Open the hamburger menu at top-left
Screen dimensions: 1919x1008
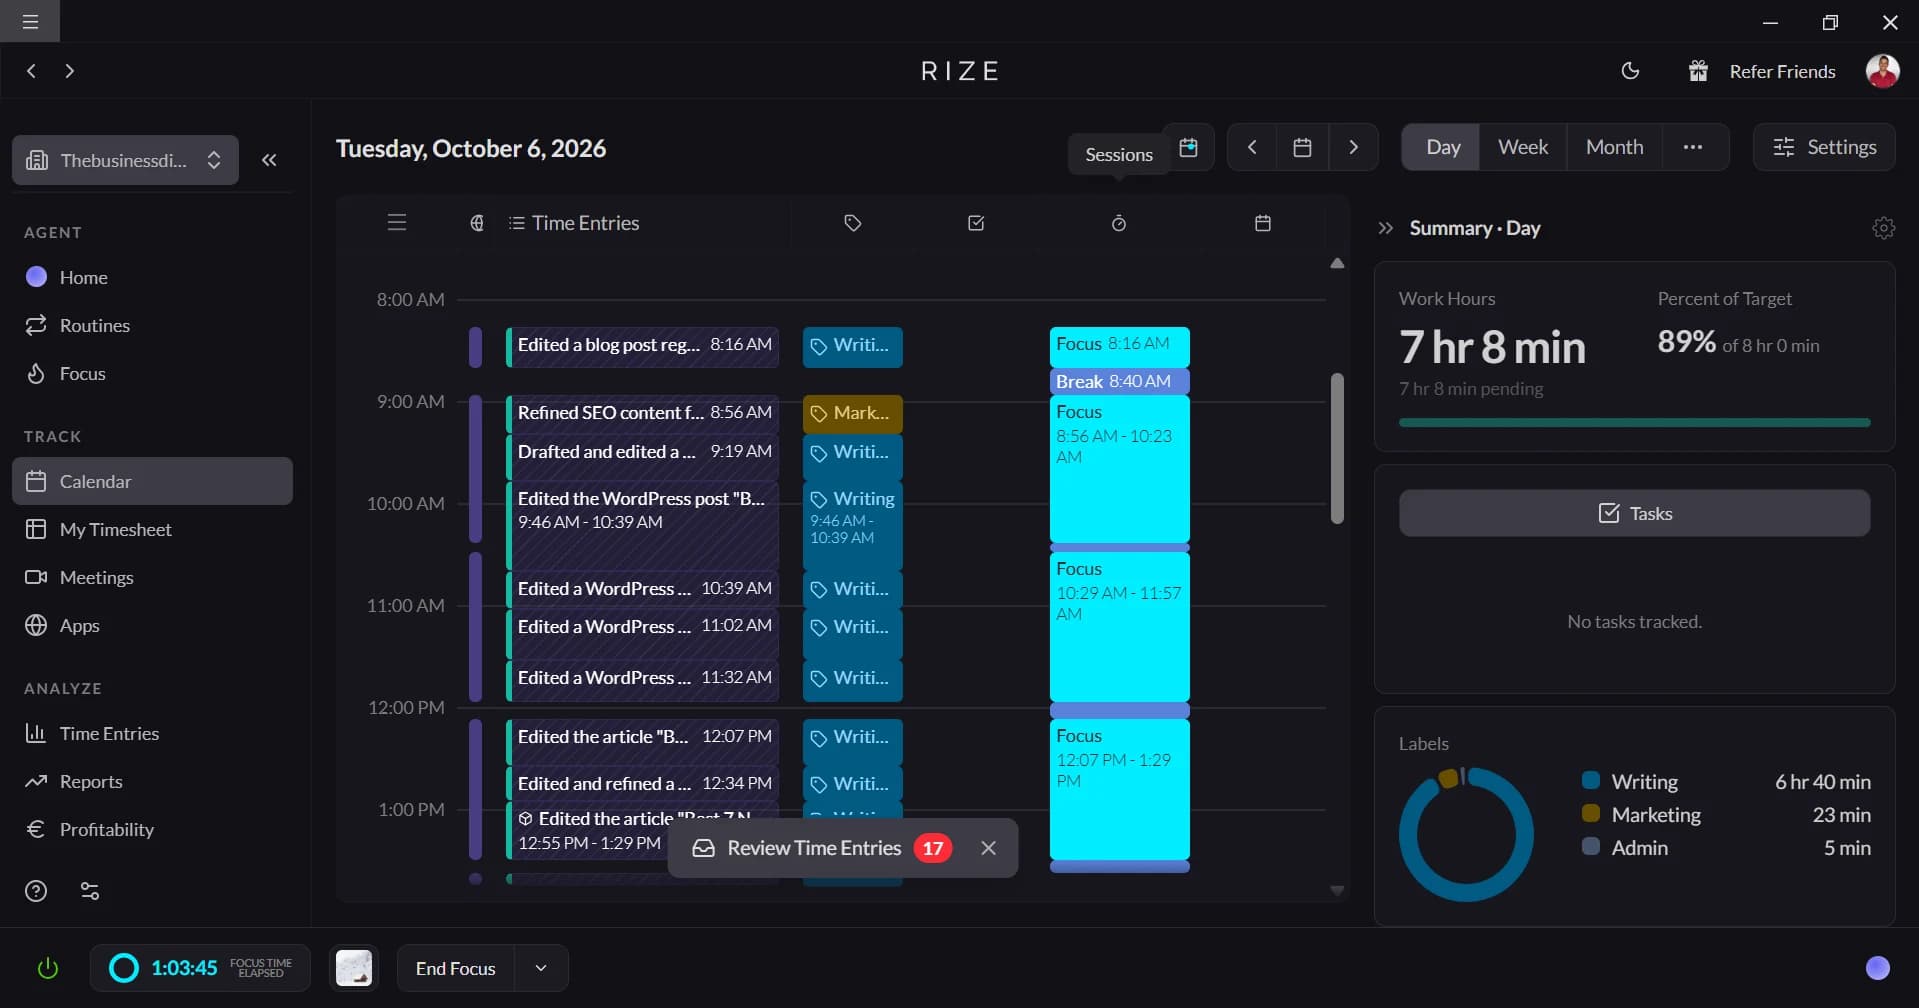tap(30, 21)
